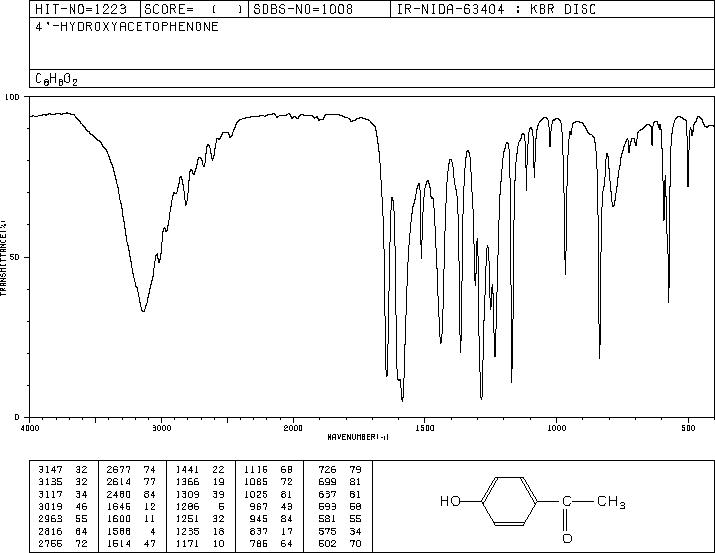Click the carbonyl O atom in the structure
Image resolution: width=715 pixels, height=553 pixels.
[x=567, y=538]
